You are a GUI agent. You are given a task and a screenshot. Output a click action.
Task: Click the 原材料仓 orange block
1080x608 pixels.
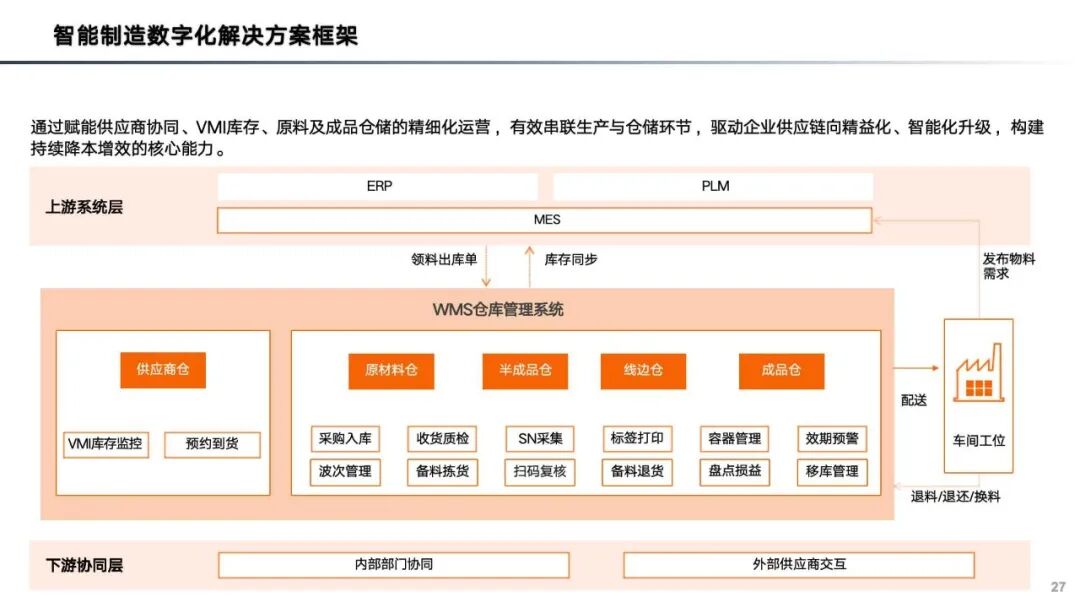[x=391, y=370]
